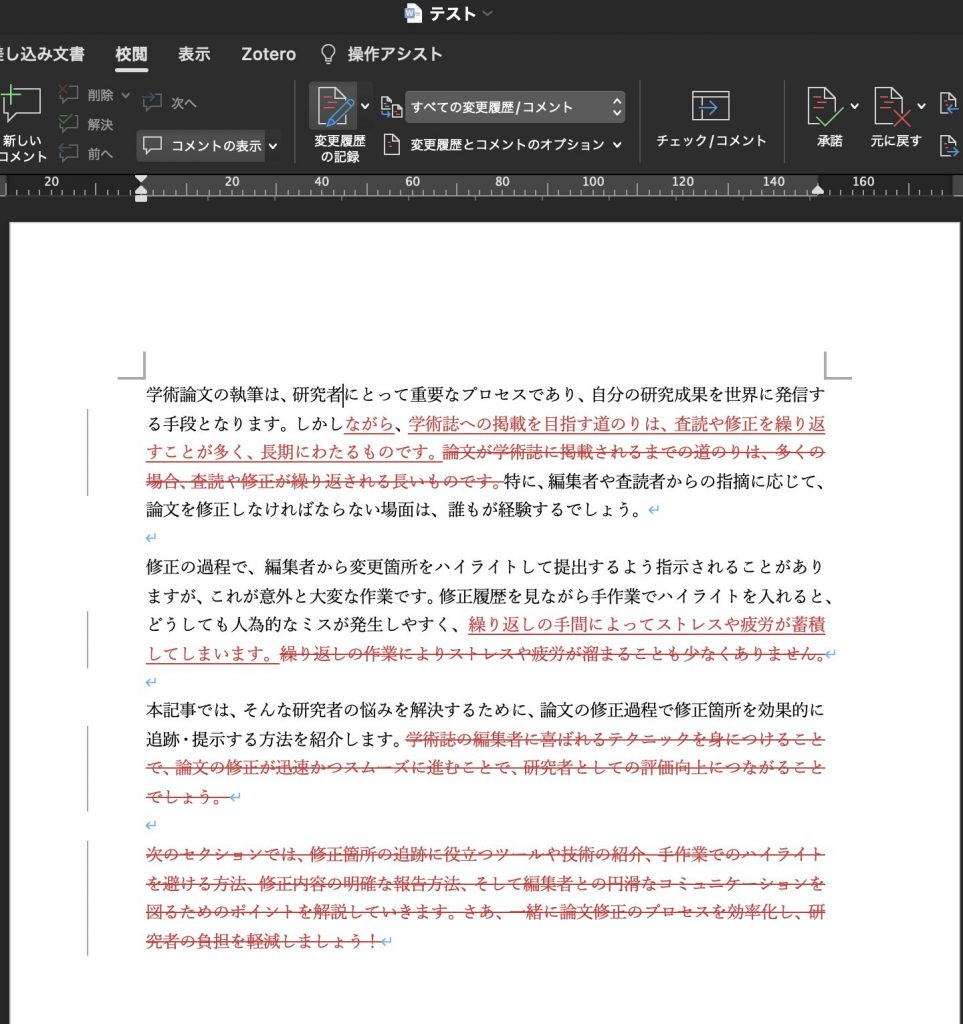Click the Resolve (解決) comment icon
This screenshot has width=963, height=1024.
[x=69, y=124]
